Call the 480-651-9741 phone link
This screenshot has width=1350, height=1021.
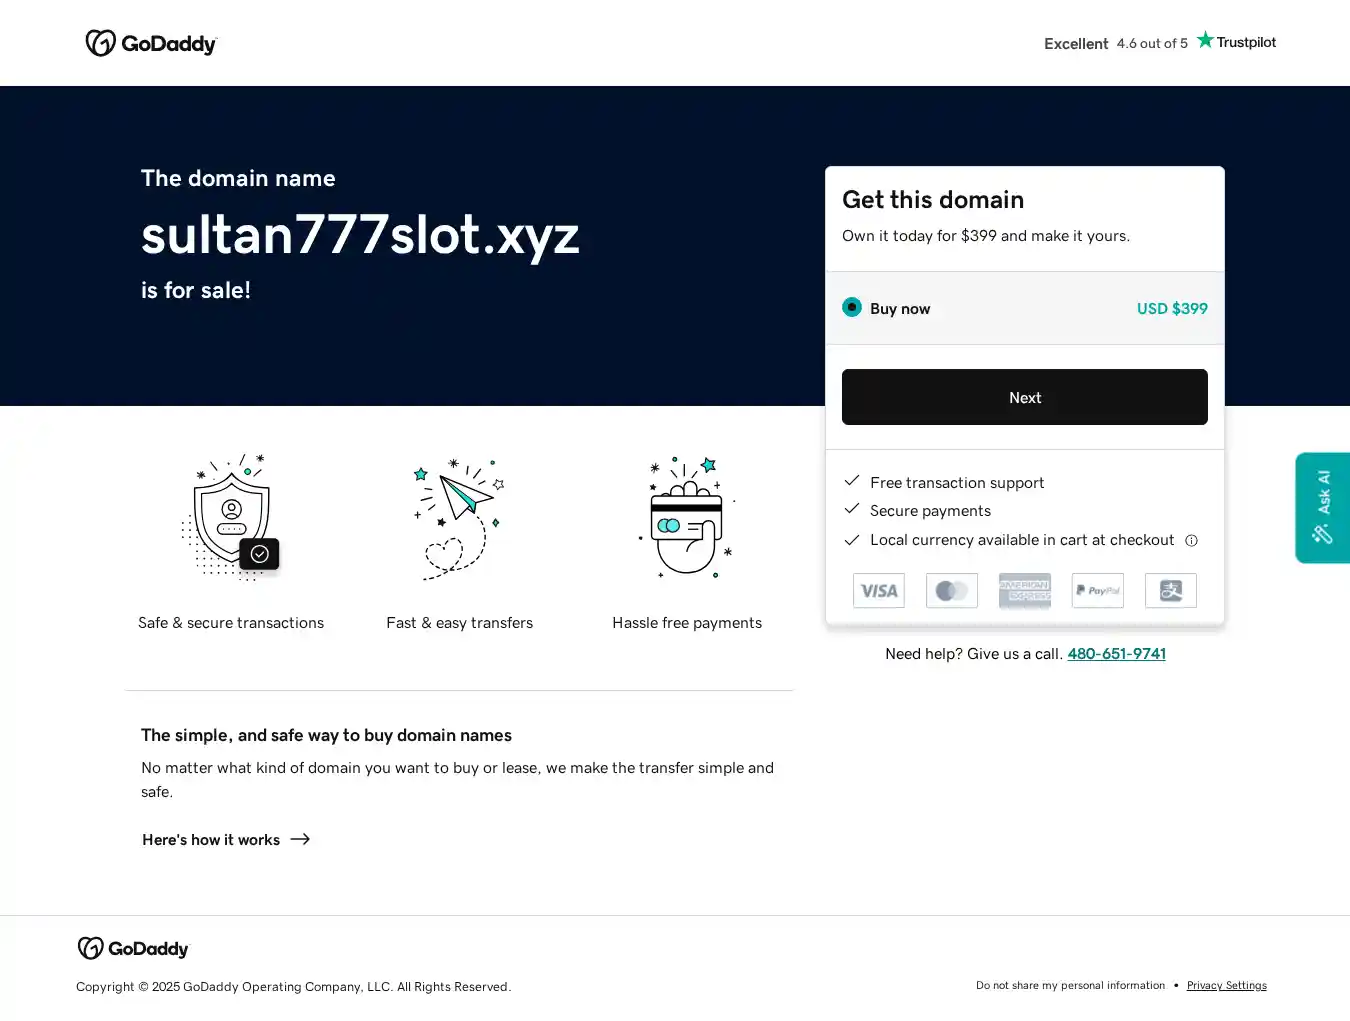pos(1116,654)
